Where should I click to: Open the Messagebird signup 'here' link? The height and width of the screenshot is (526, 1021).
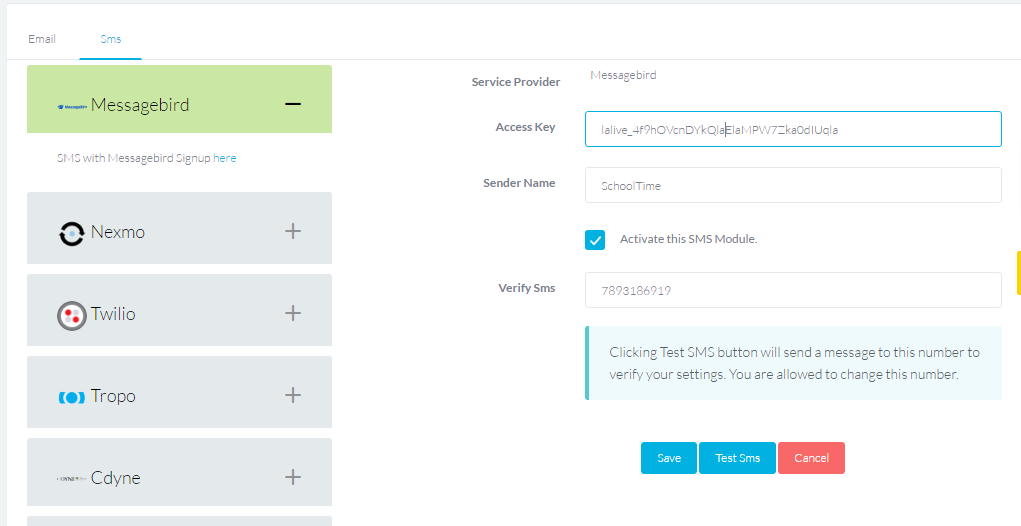pyautogui.click(x=225, y=158)
